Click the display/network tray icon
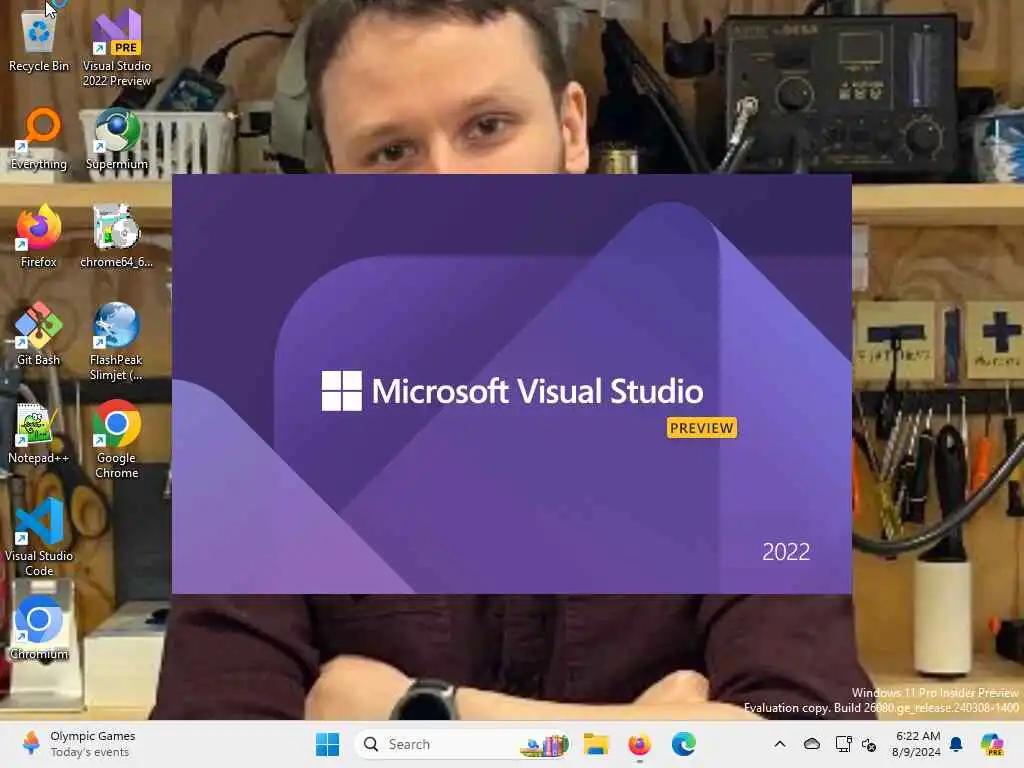The width and height of the screenshot is (1024, 768). (843, 744)
